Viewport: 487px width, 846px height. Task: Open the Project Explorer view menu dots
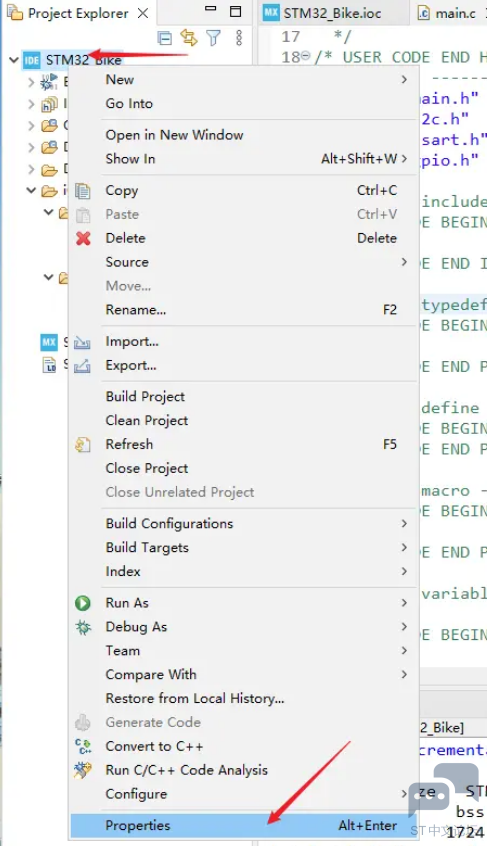(239, 37)
